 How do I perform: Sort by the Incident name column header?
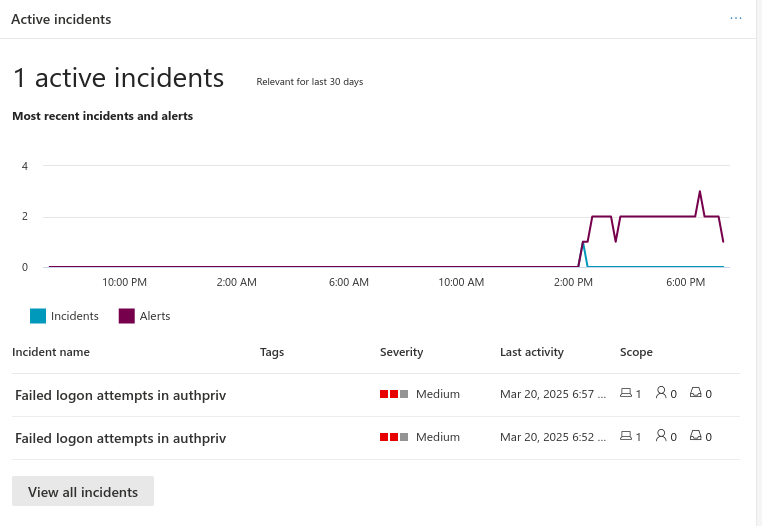[x=51, y=352]
